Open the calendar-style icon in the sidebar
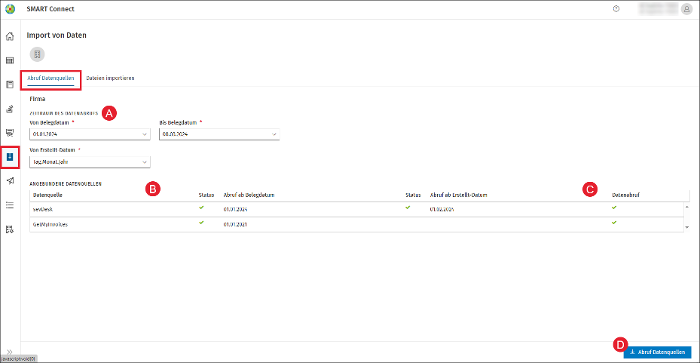 pos(10,84)
